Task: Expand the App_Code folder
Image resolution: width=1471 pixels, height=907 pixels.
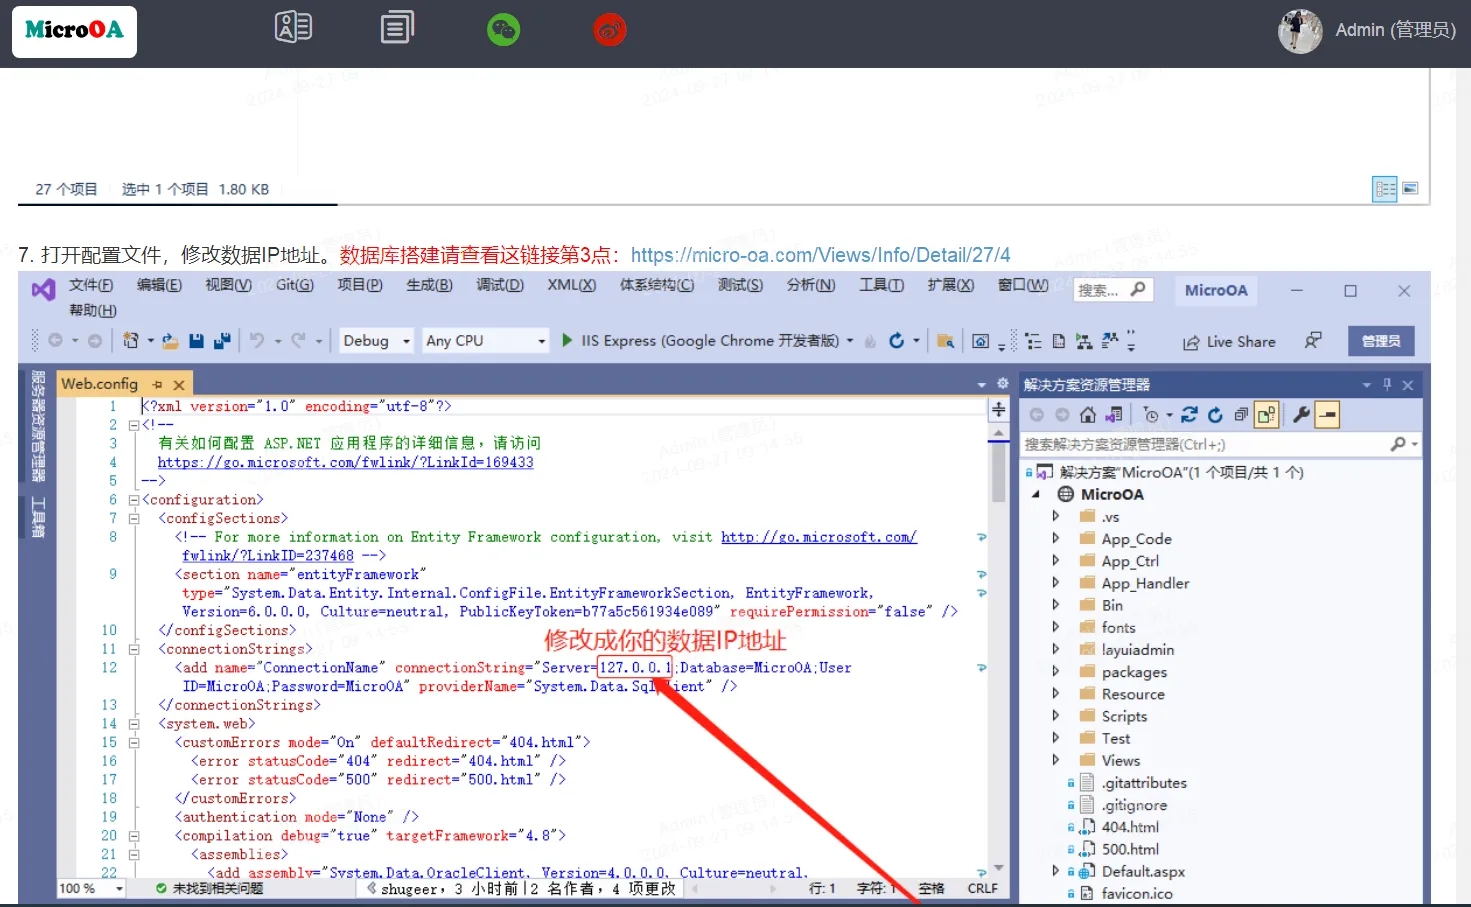Action: pos(1055,539)
